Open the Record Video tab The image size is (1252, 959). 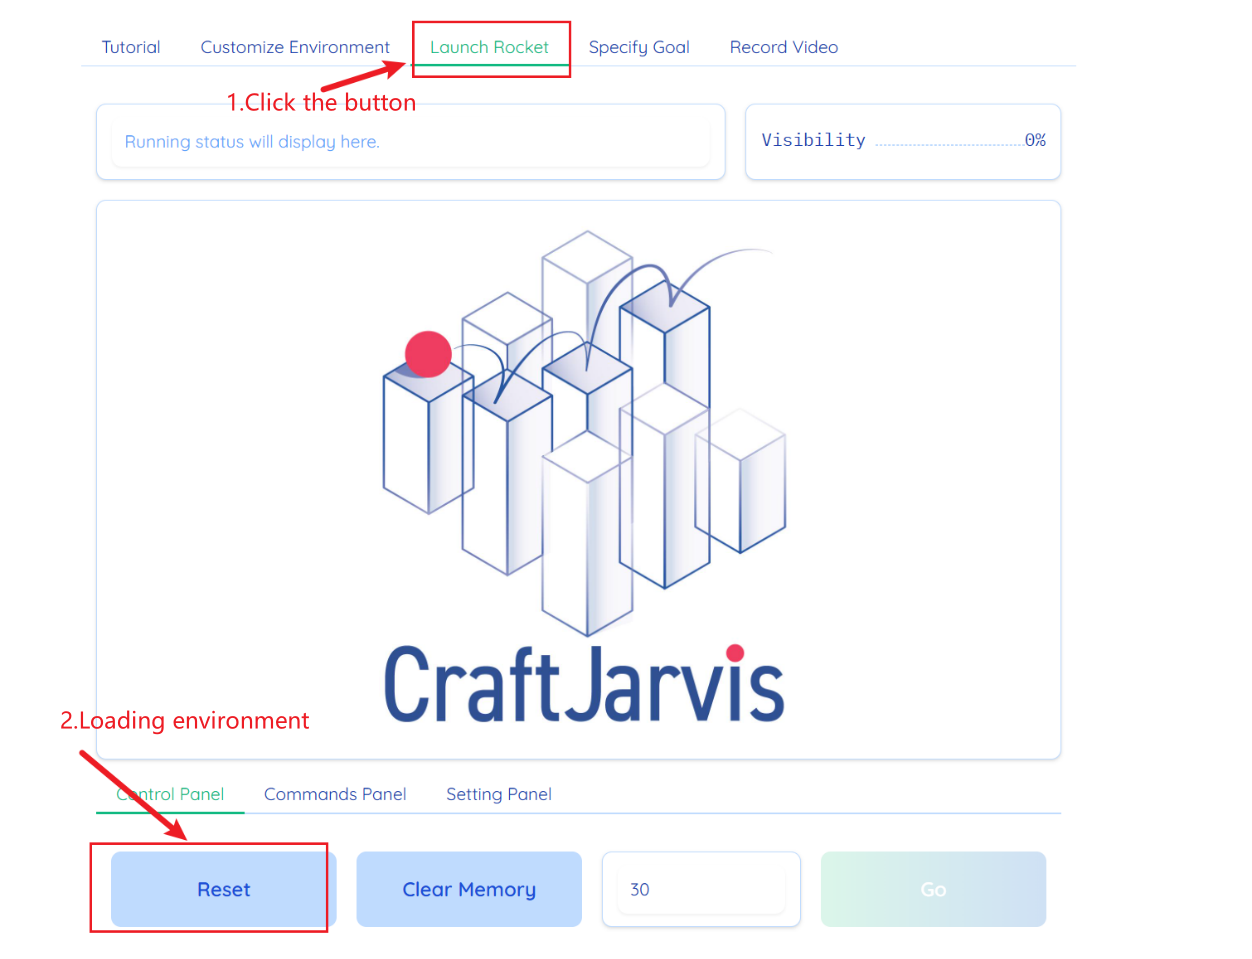point(784,47)
